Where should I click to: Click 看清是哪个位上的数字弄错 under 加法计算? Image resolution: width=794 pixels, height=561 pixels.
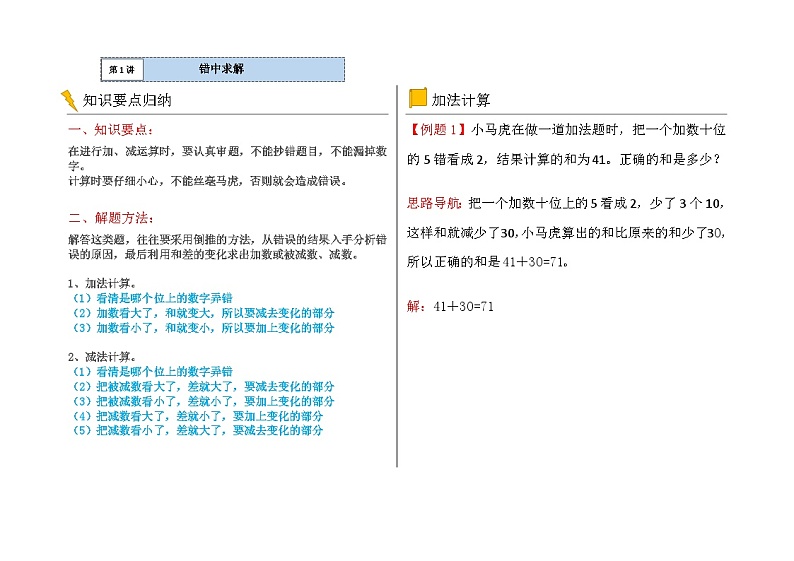click(x=152, y=298)
